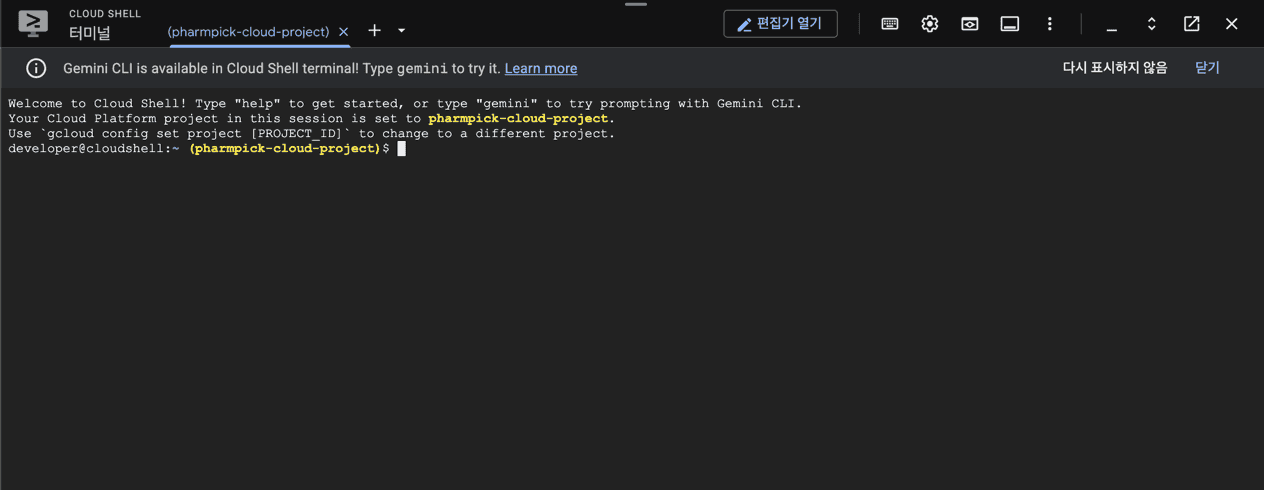Open the virtual keyboard icon
The height and width of the screenshot is (490, 1264).
pos(890,24)
